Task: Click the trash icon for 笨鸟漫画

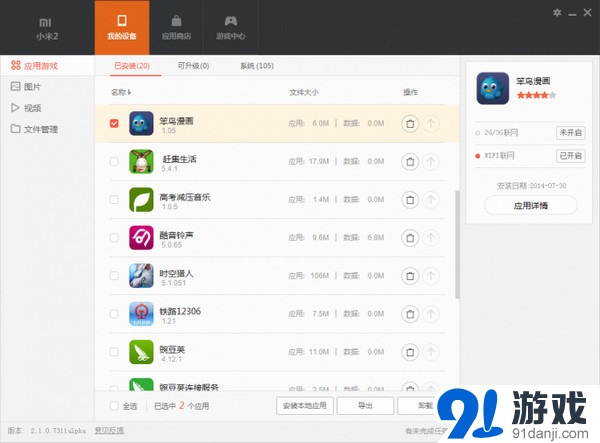Action: point(410,124)
